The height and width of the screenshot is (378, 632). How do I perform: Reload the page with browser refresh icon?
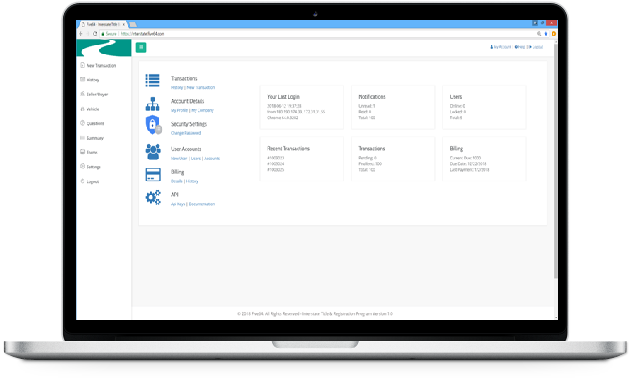95,34
